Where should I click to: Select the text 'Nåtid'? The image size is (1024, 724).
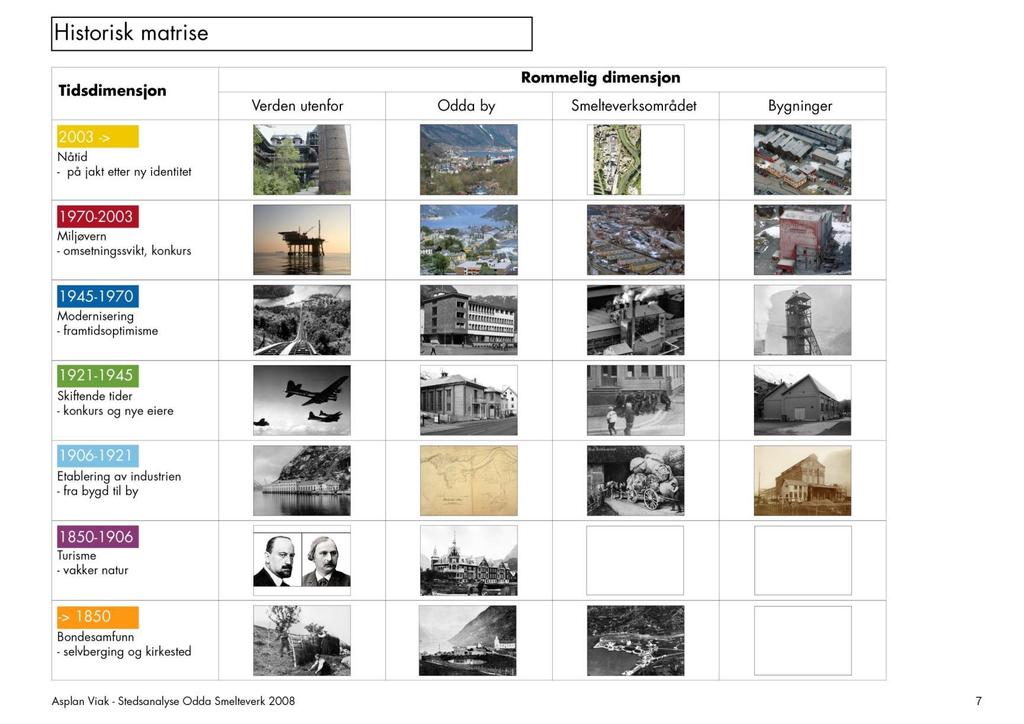pos(72,157)
